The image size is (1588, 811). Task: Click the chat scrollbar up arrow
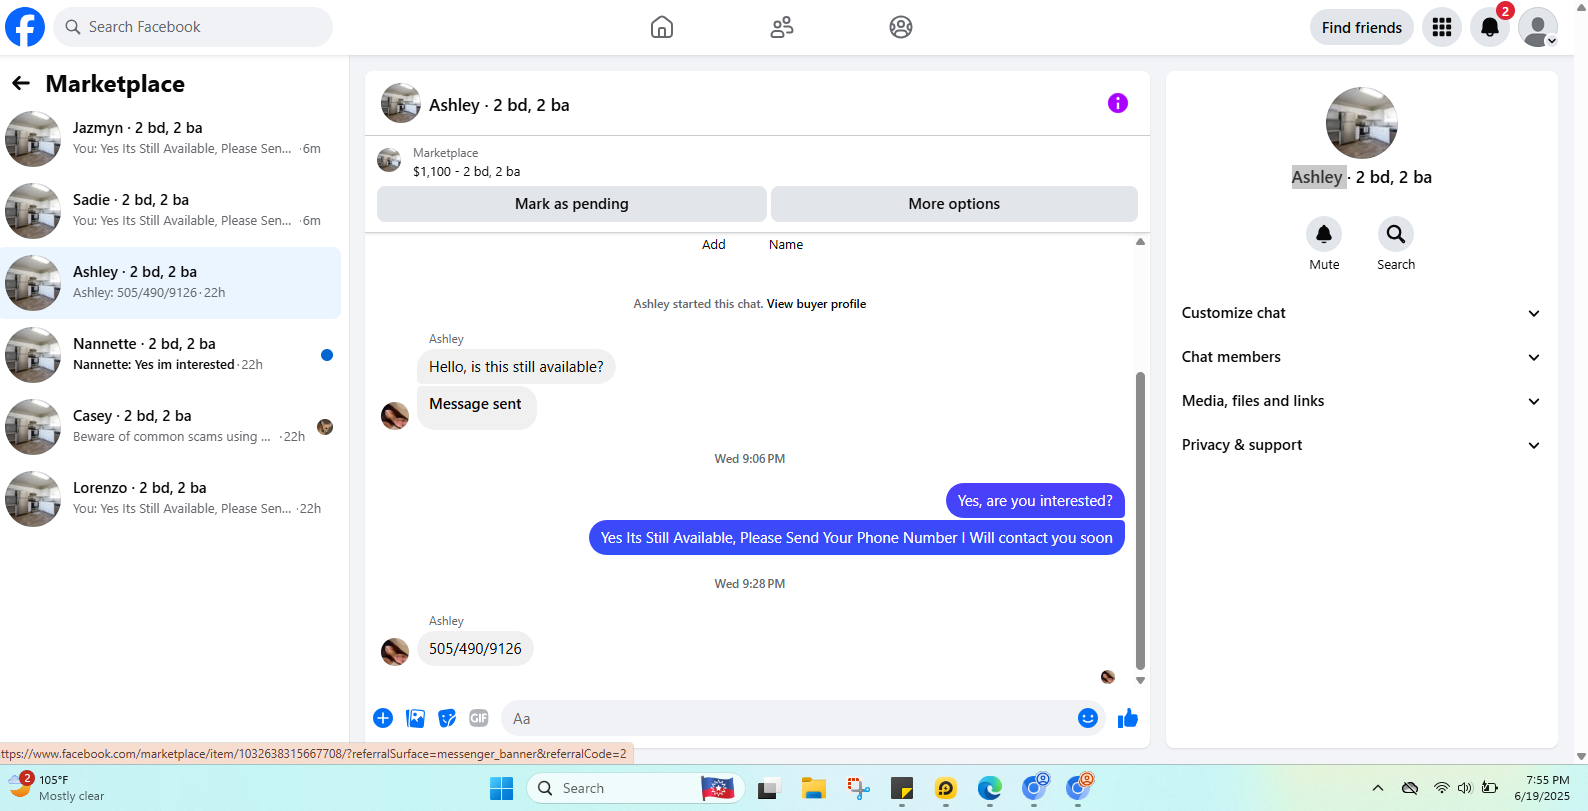(1140, 242)
